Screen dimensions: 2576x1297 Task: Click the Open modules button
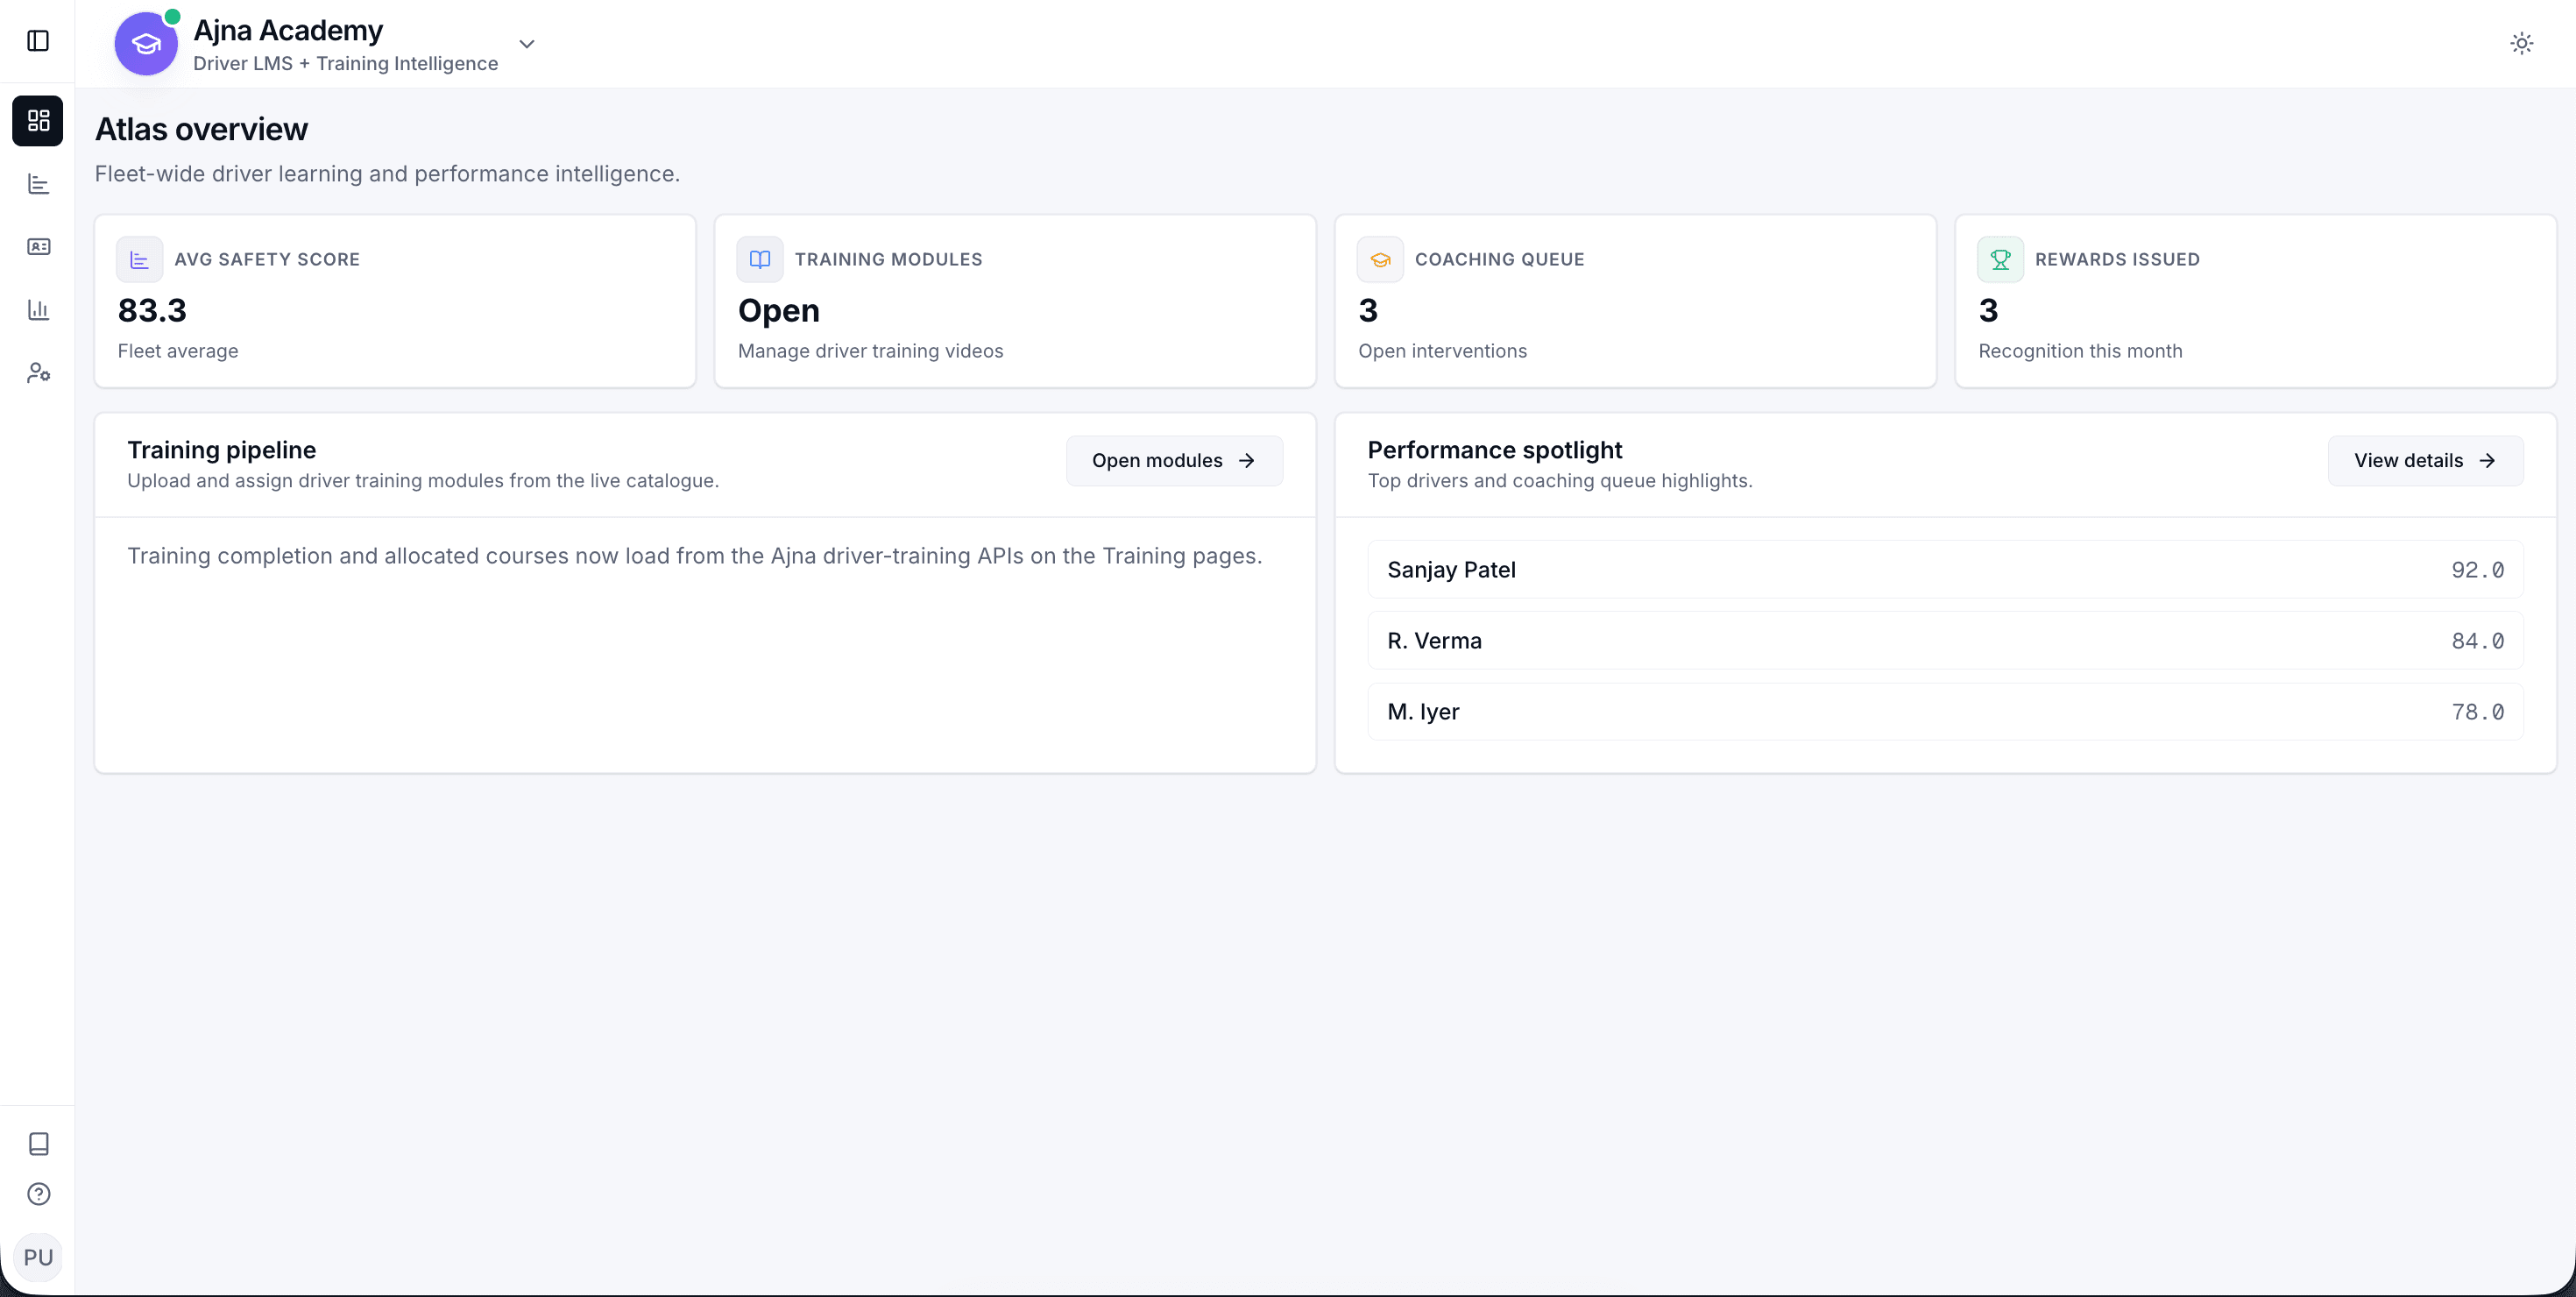pyautogui.click(x=1174, y=461)
